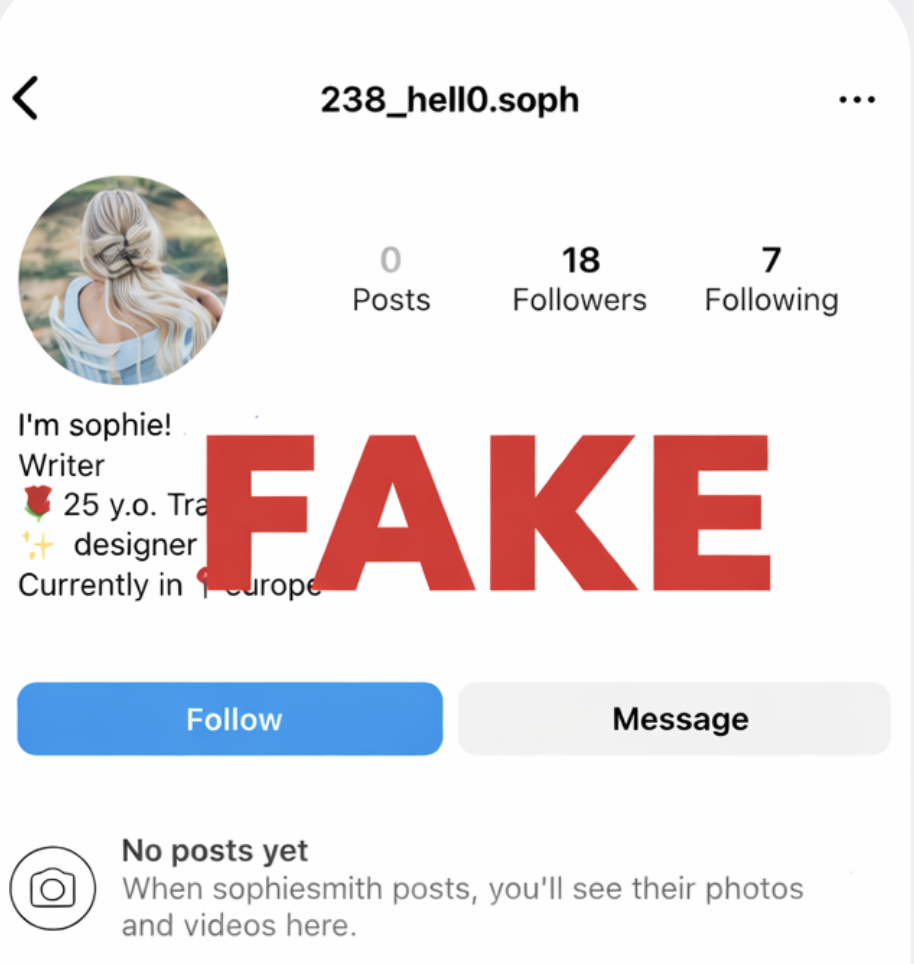Viewport: 914px width, 964px height.
Task: Click the Currently in europe bio line
Action: 170,585
